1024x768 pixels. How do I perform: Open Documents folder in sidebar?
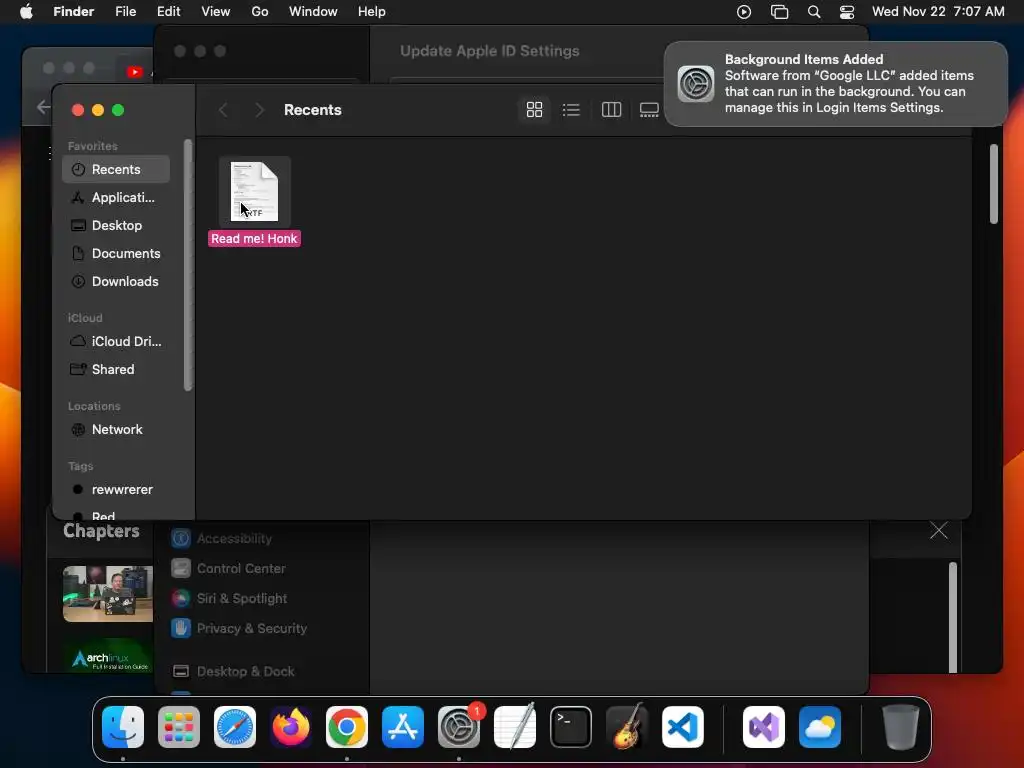tap(116, 253)
